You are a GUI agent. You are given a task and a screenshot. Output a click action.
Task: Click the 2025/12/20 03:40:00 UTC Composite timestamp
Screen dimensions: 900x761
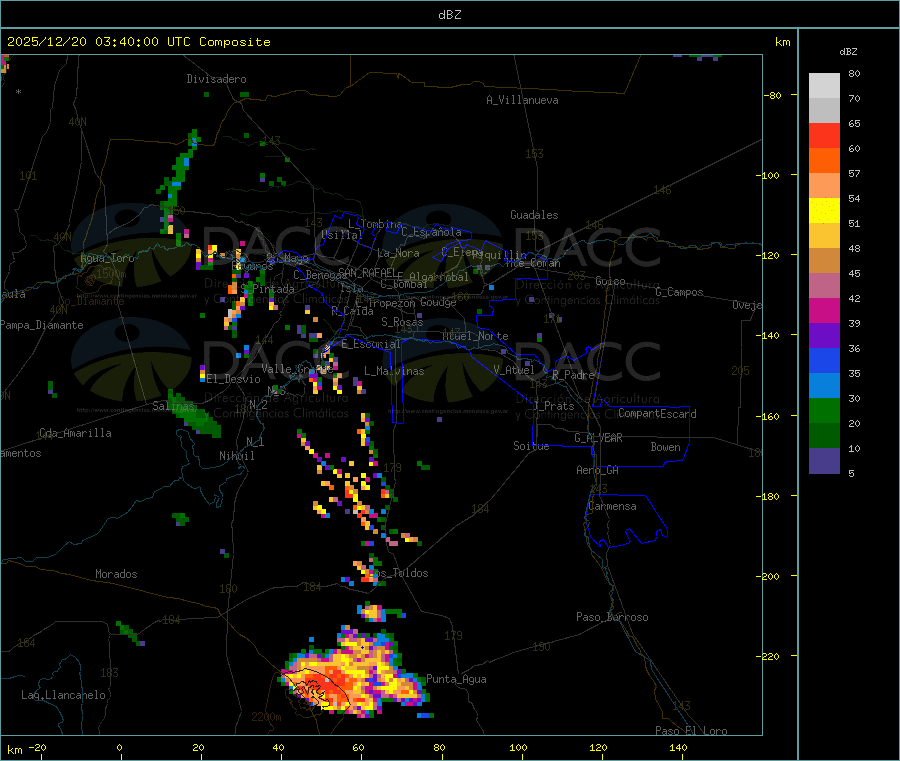tap(139, 42)
